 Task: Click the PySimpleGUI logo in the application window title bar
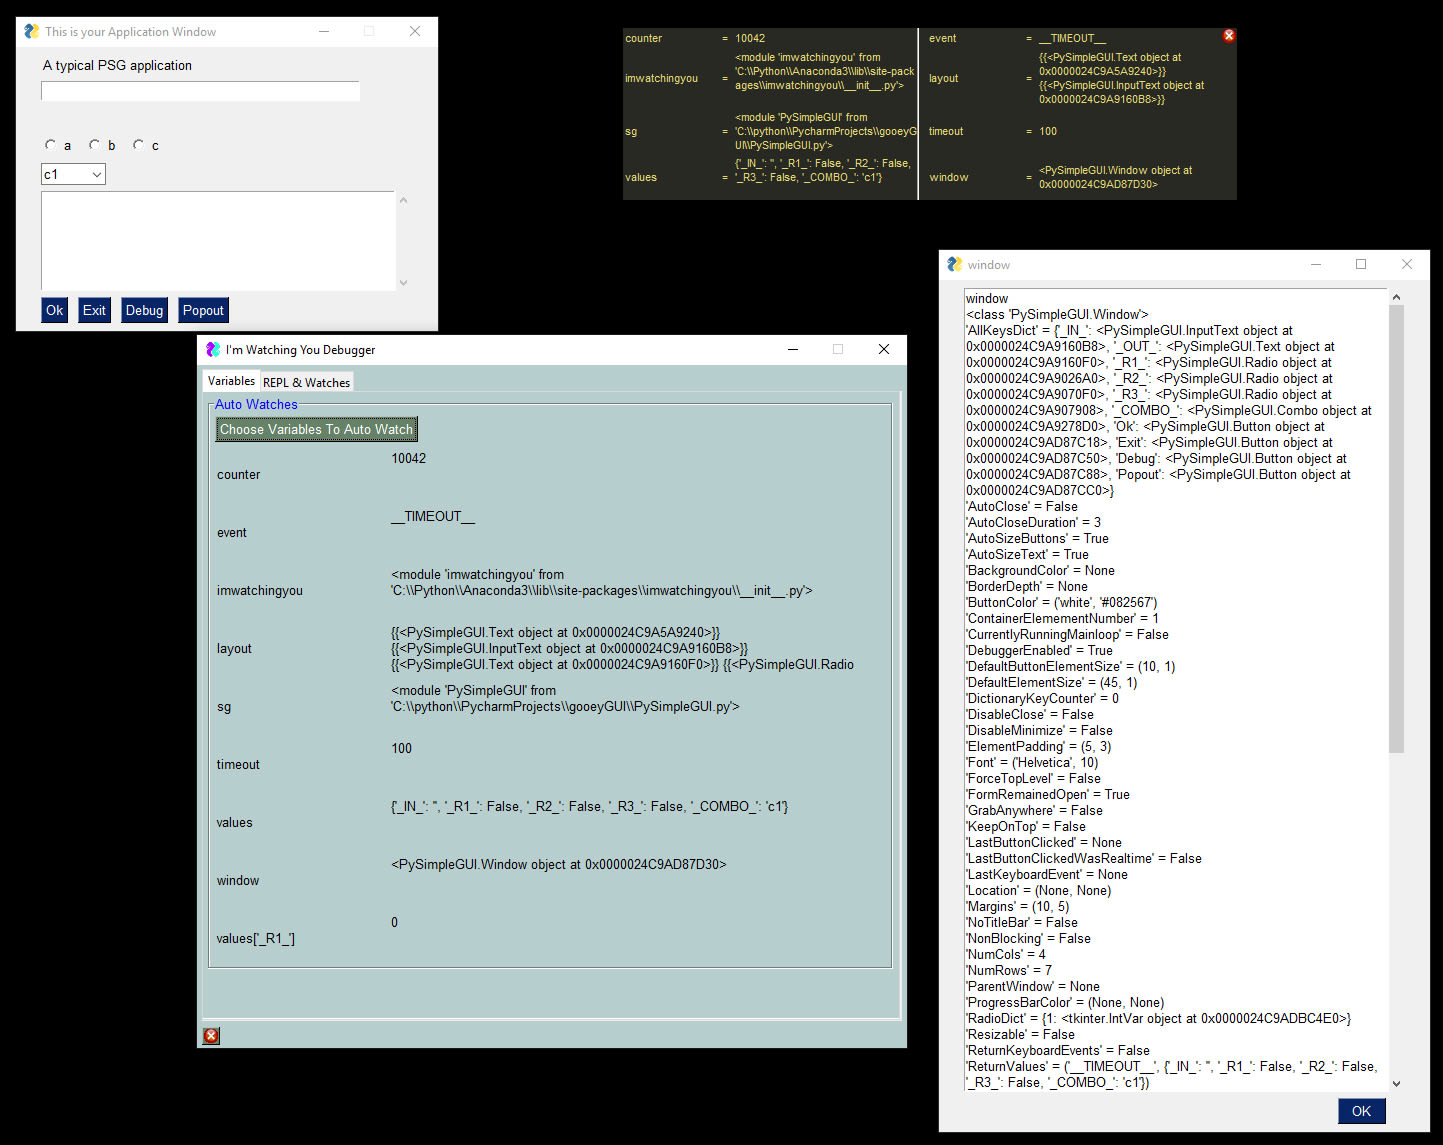30,31
